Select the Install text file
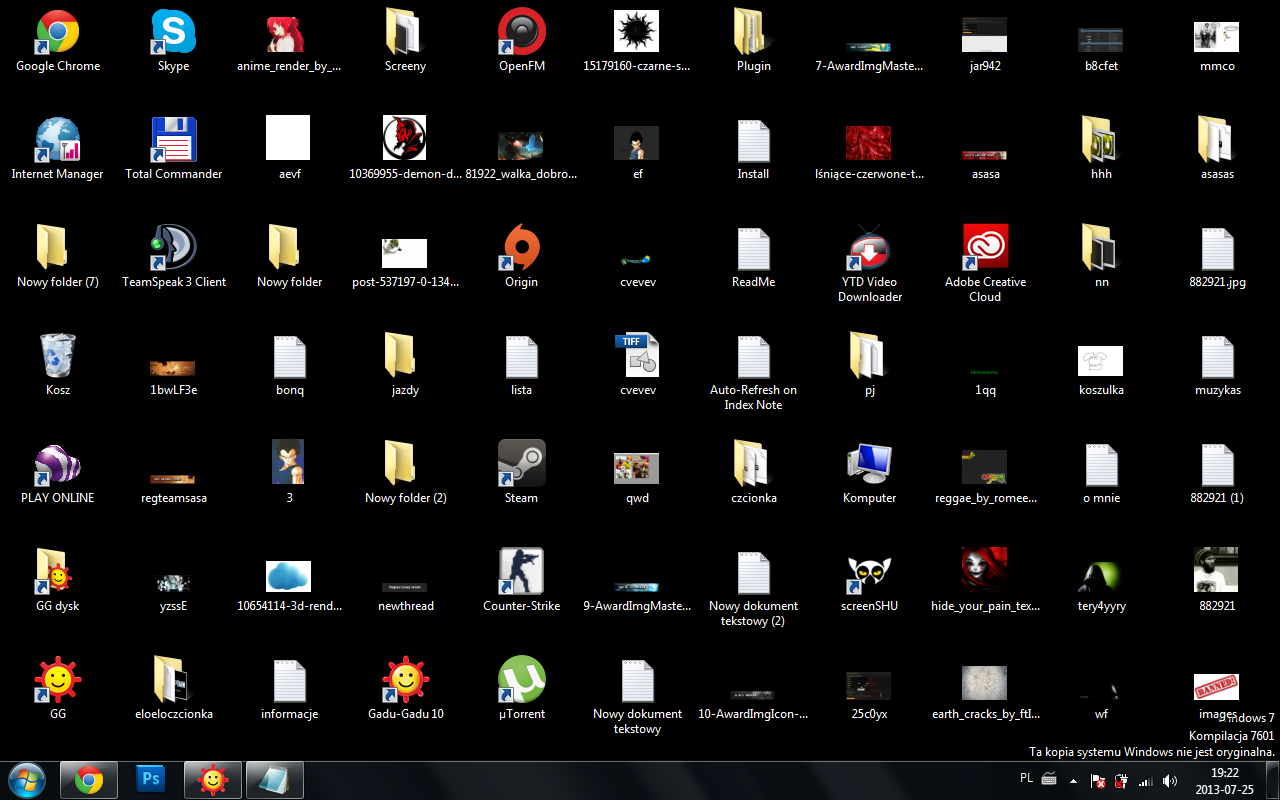The height and width of the screenshot is (800, 1280). pyautogui.click(x=754, y=141)
